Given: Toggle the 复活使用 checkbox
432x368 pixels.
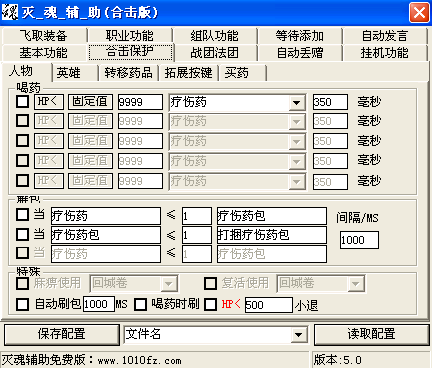Looking at the screenshot, I should tap(210, 284).
